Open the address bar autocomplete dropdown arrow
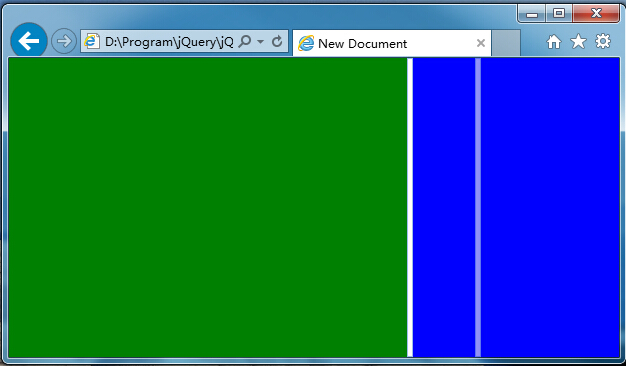 point(261,42)
